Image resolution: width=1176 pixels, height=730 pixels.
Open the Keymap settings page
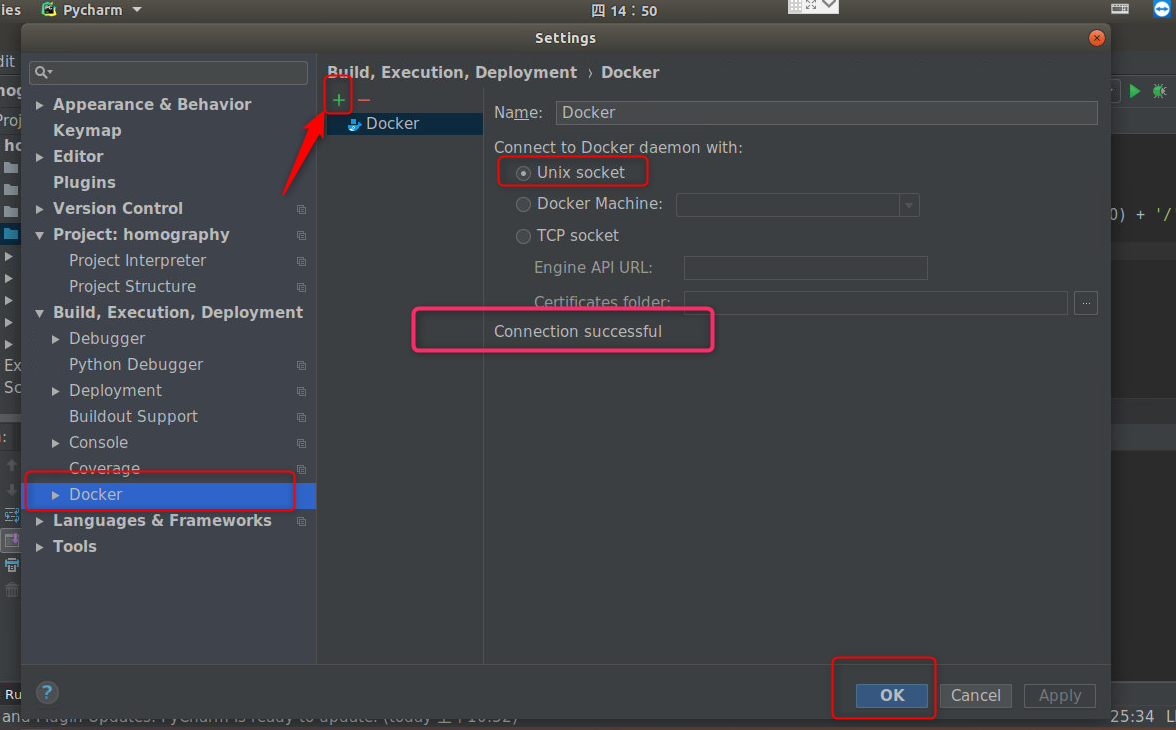87,131
